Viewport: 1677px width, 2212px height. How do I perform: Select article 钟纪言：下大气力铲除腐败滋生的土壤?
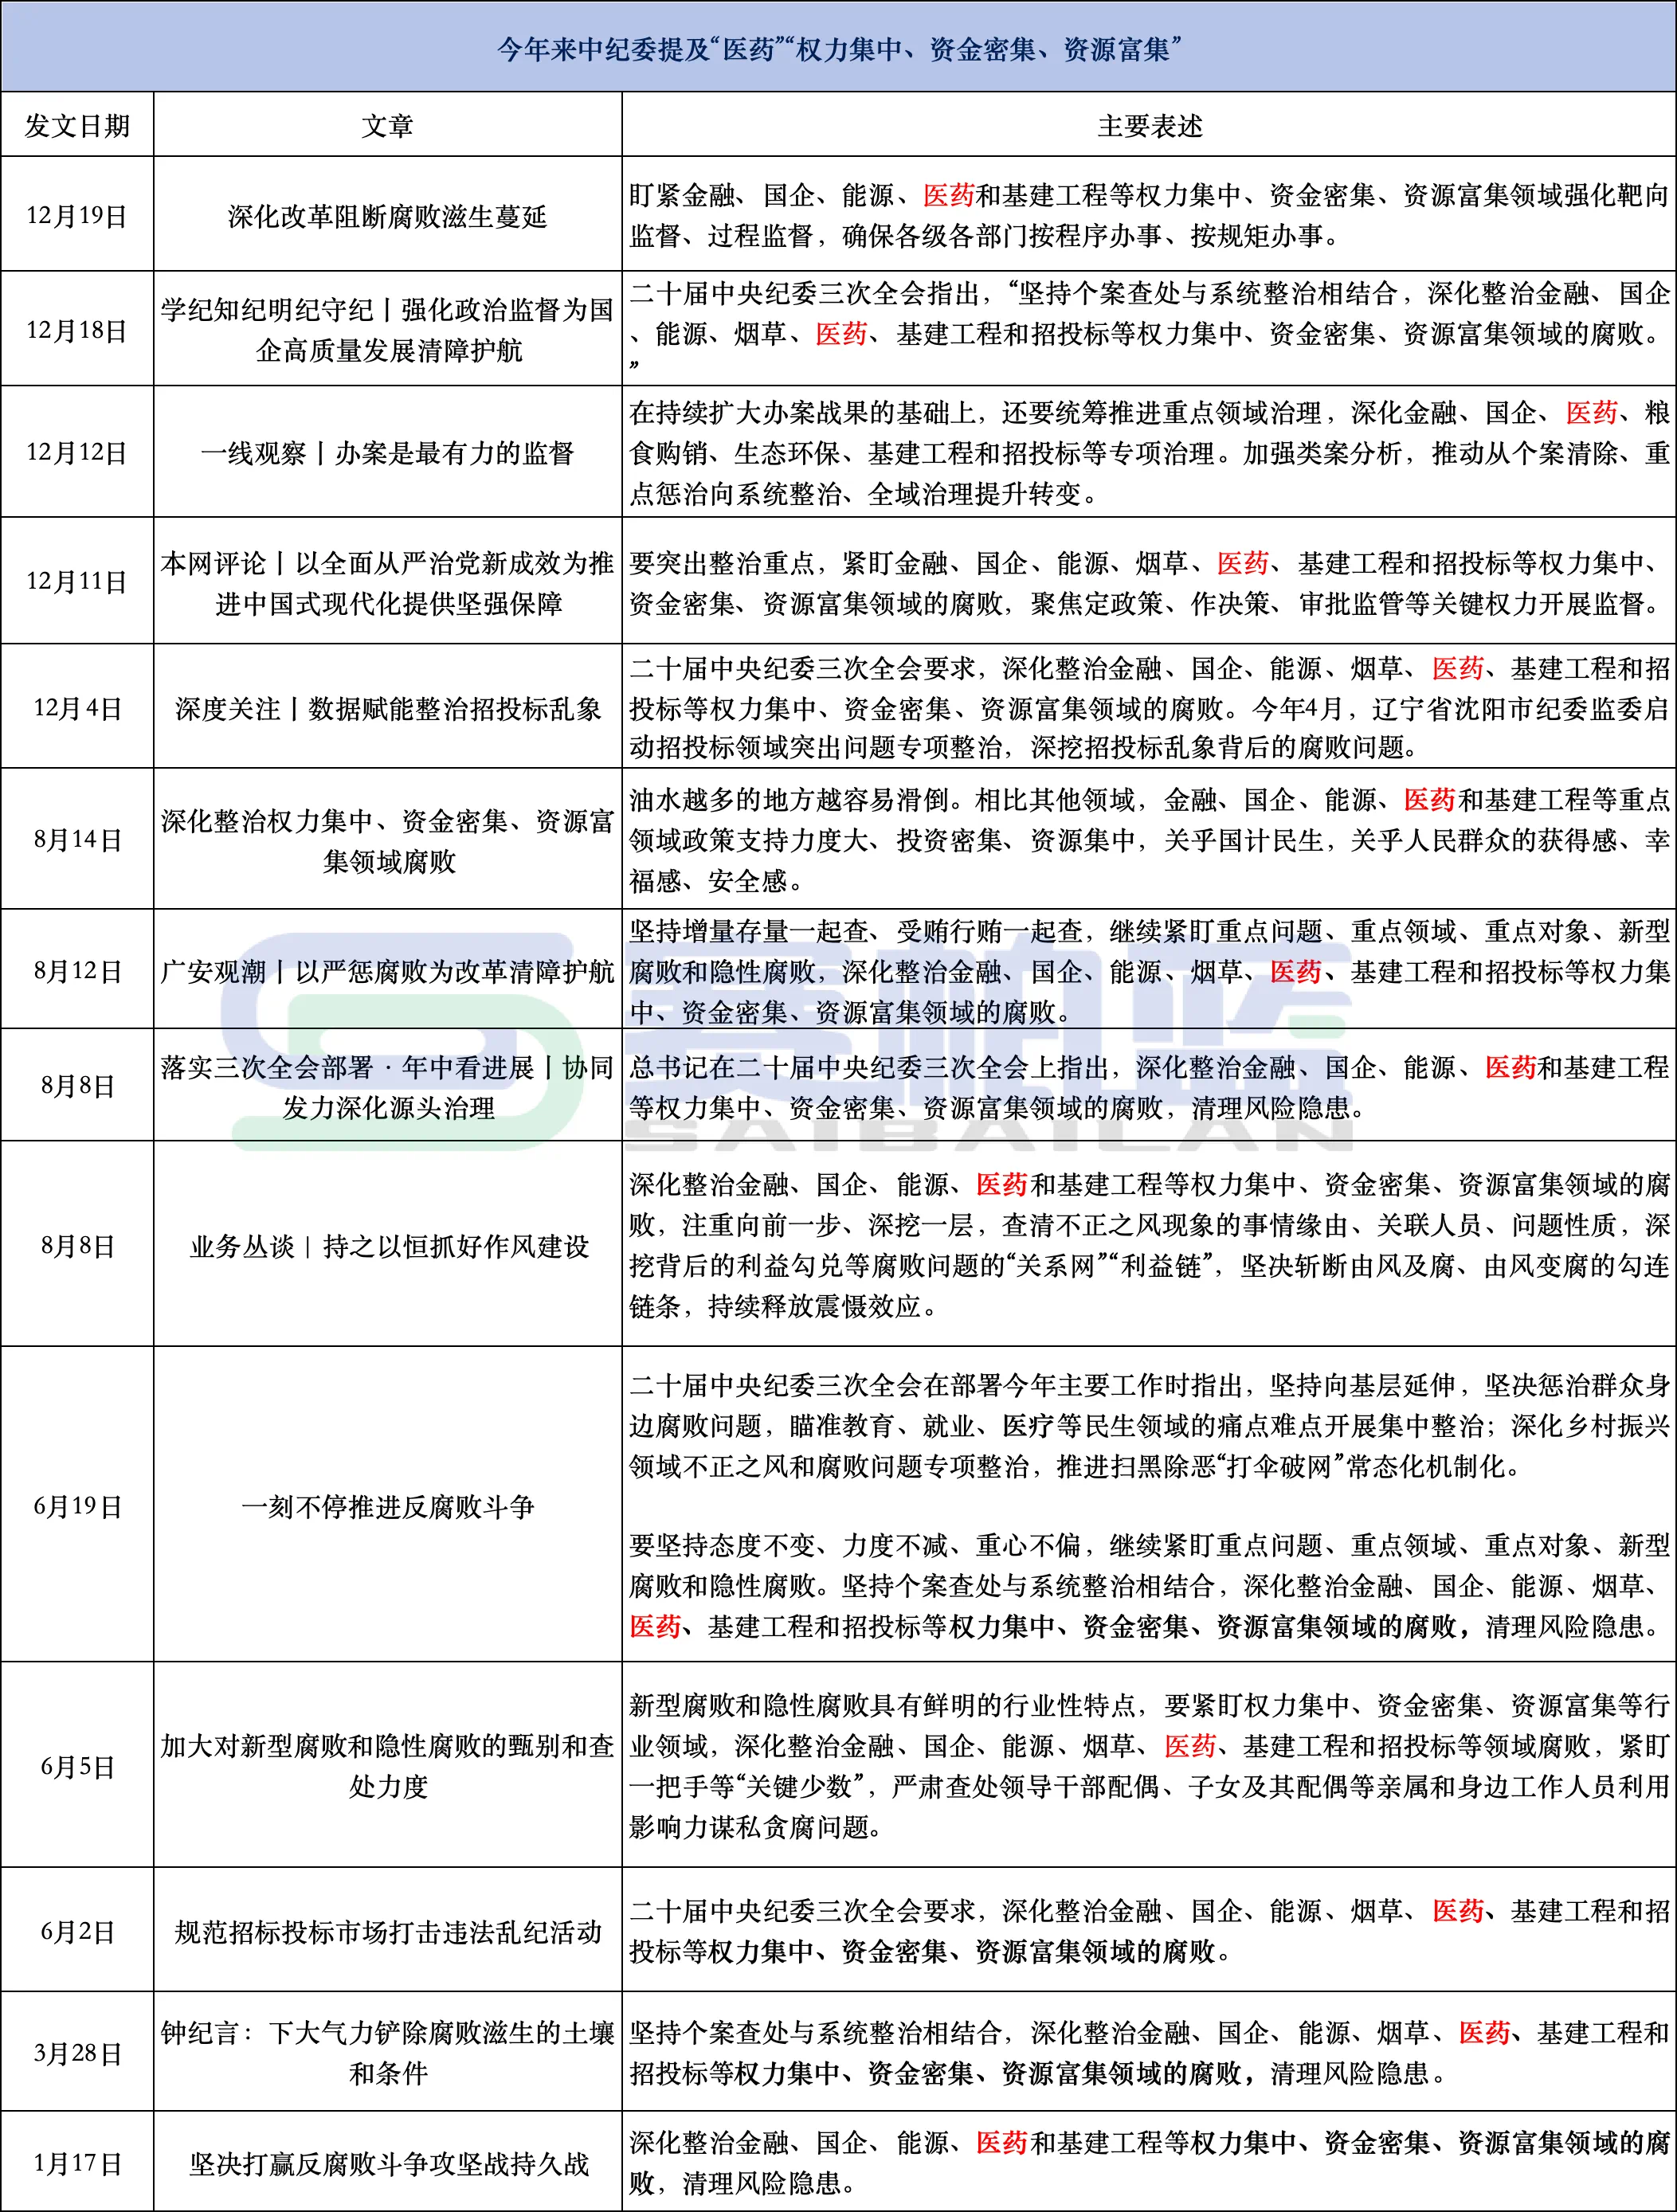(388, 2054)
